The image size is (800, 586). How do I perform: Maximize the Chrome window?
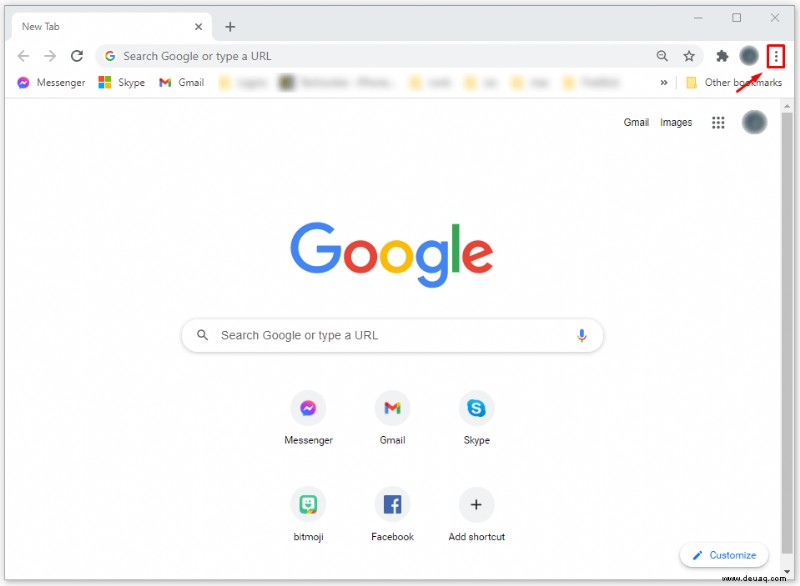[736, 18]
